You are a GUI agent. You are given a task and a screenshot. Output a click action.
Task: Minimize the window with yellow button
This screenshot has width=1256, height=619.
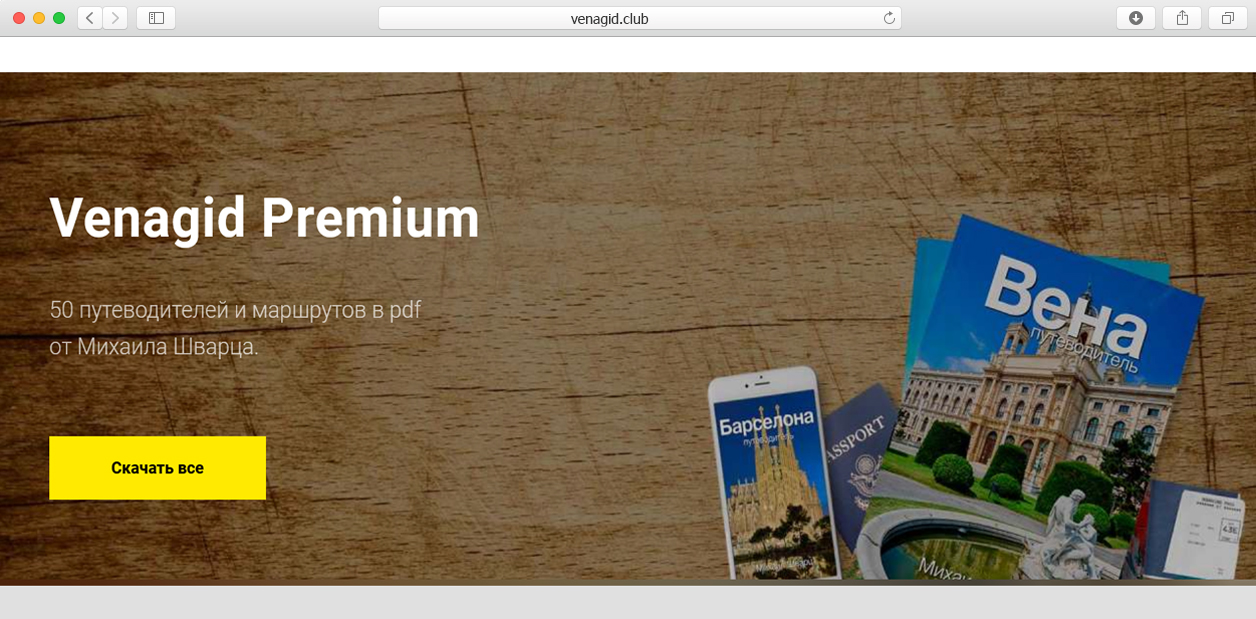39,18
